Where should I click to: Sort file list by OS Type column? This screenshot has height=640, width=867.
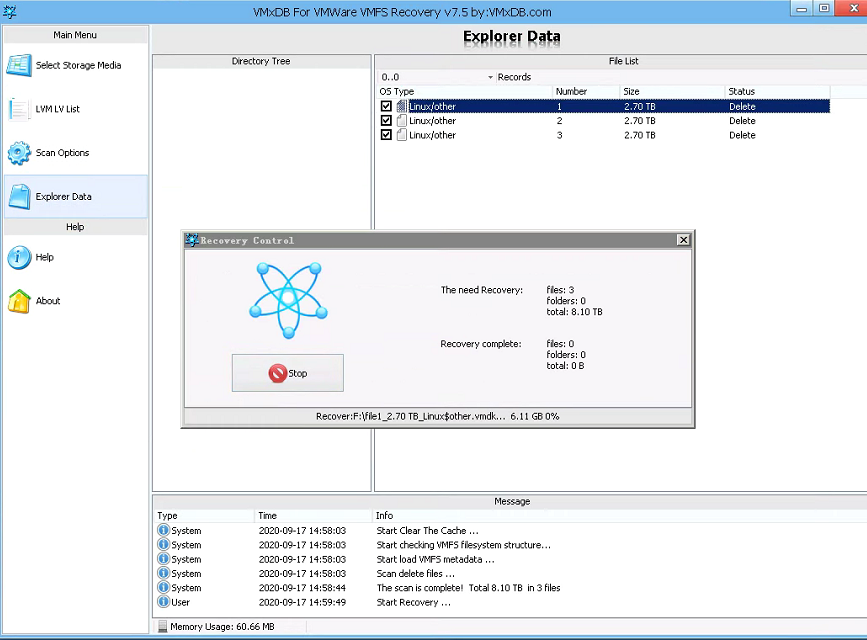coord(464,91)
